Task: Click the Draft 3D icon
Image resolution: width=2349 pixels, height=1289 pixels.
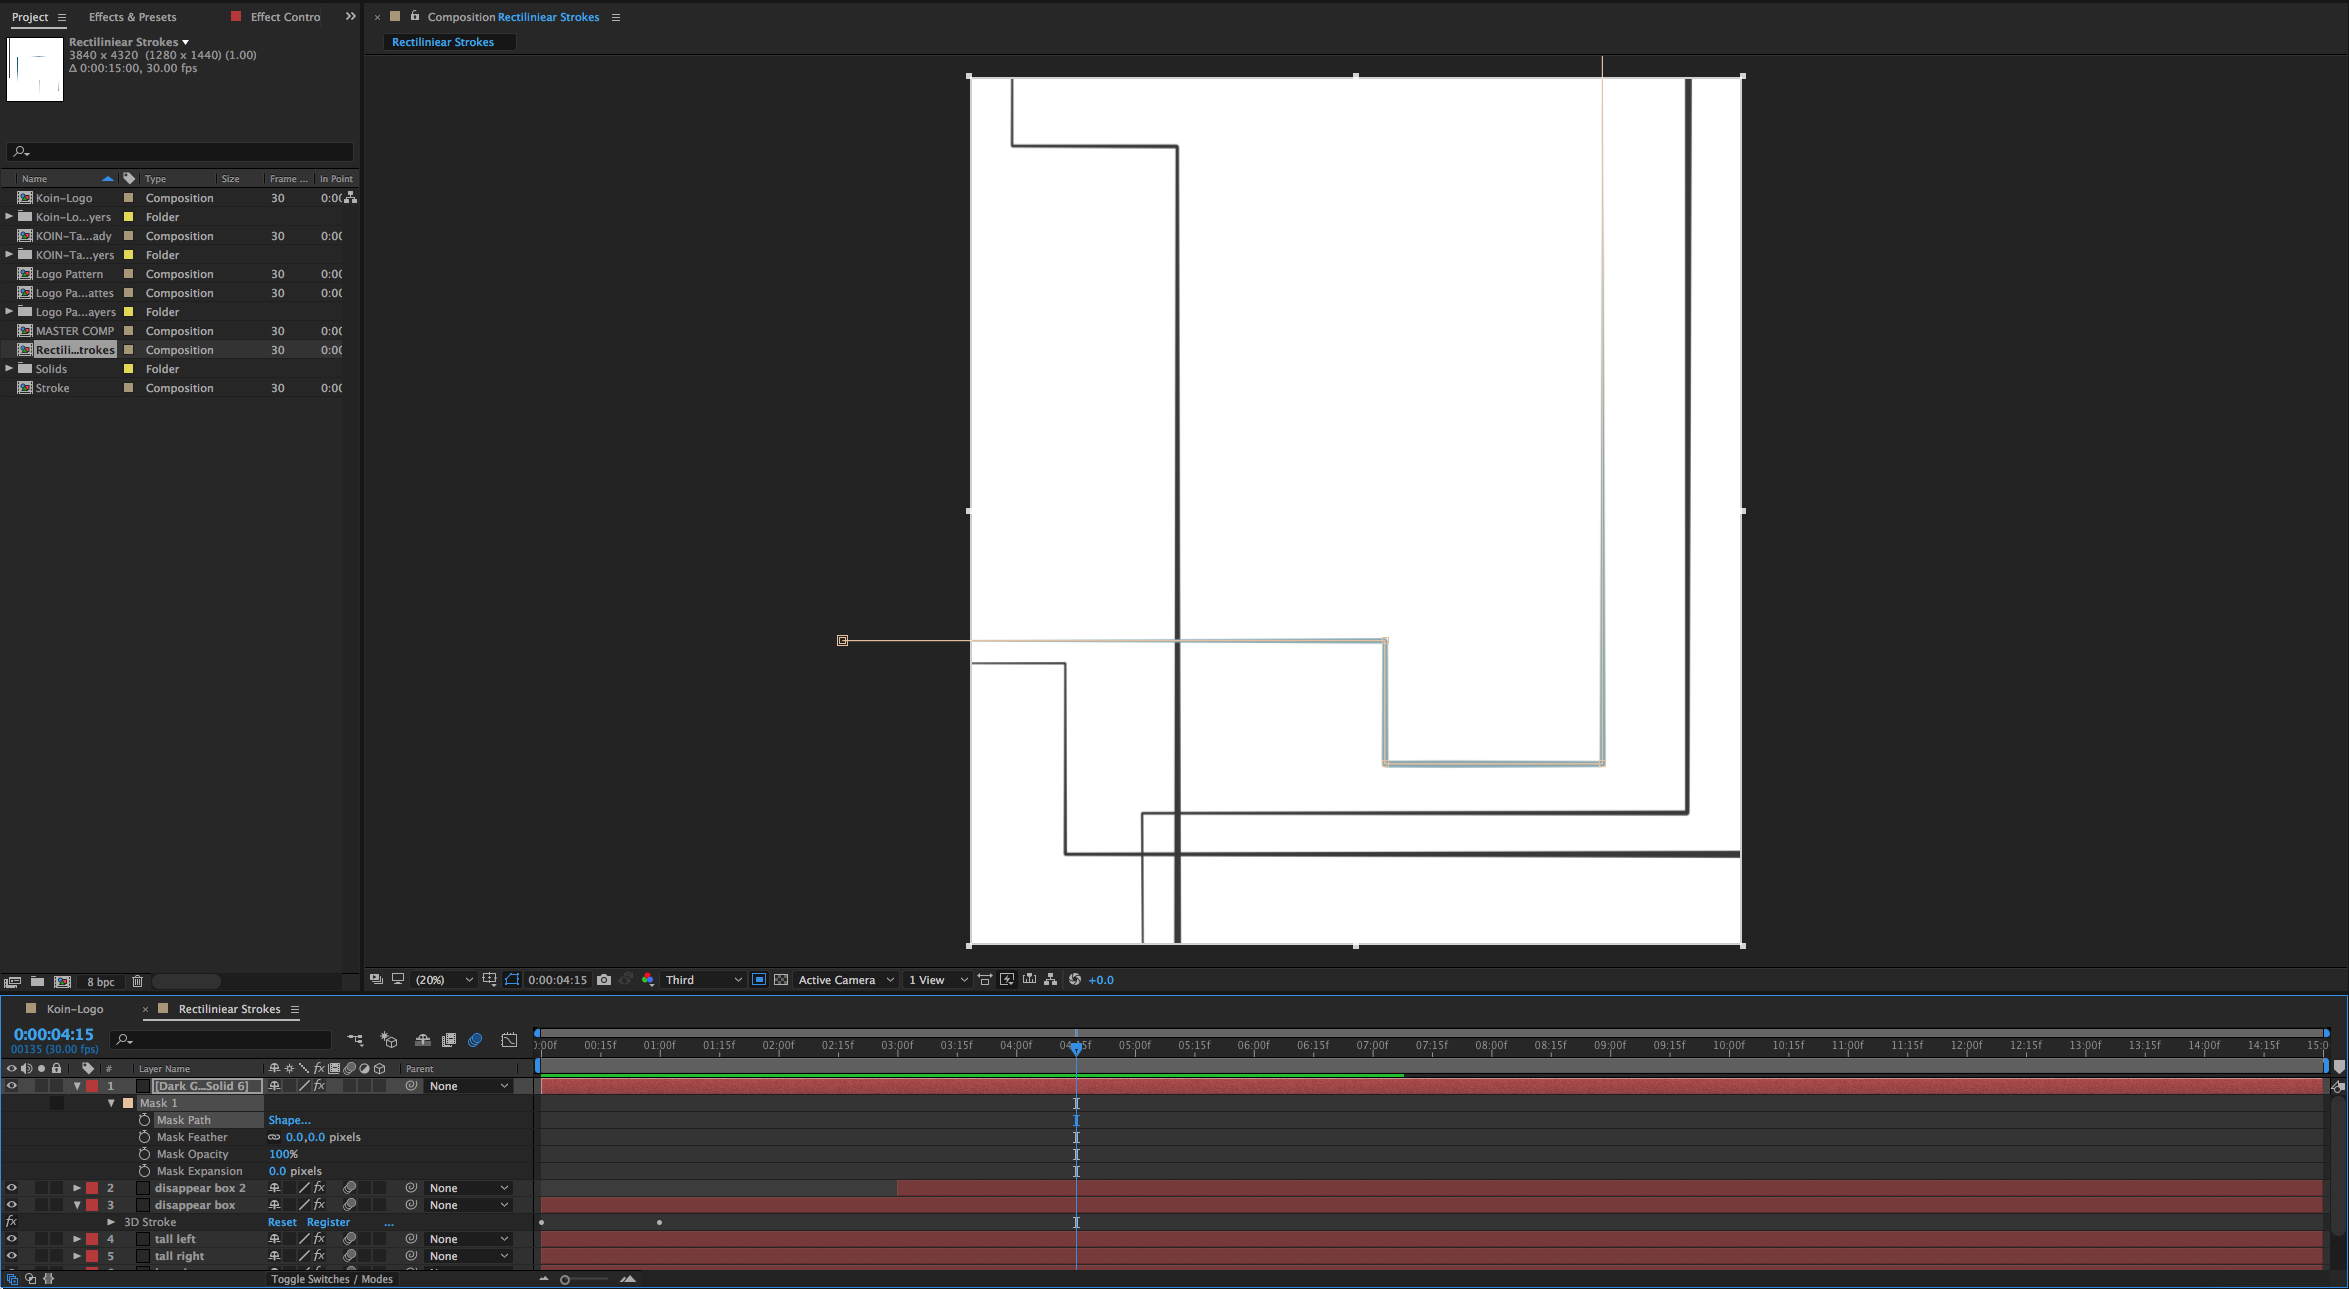Action: coord(389,1040)
